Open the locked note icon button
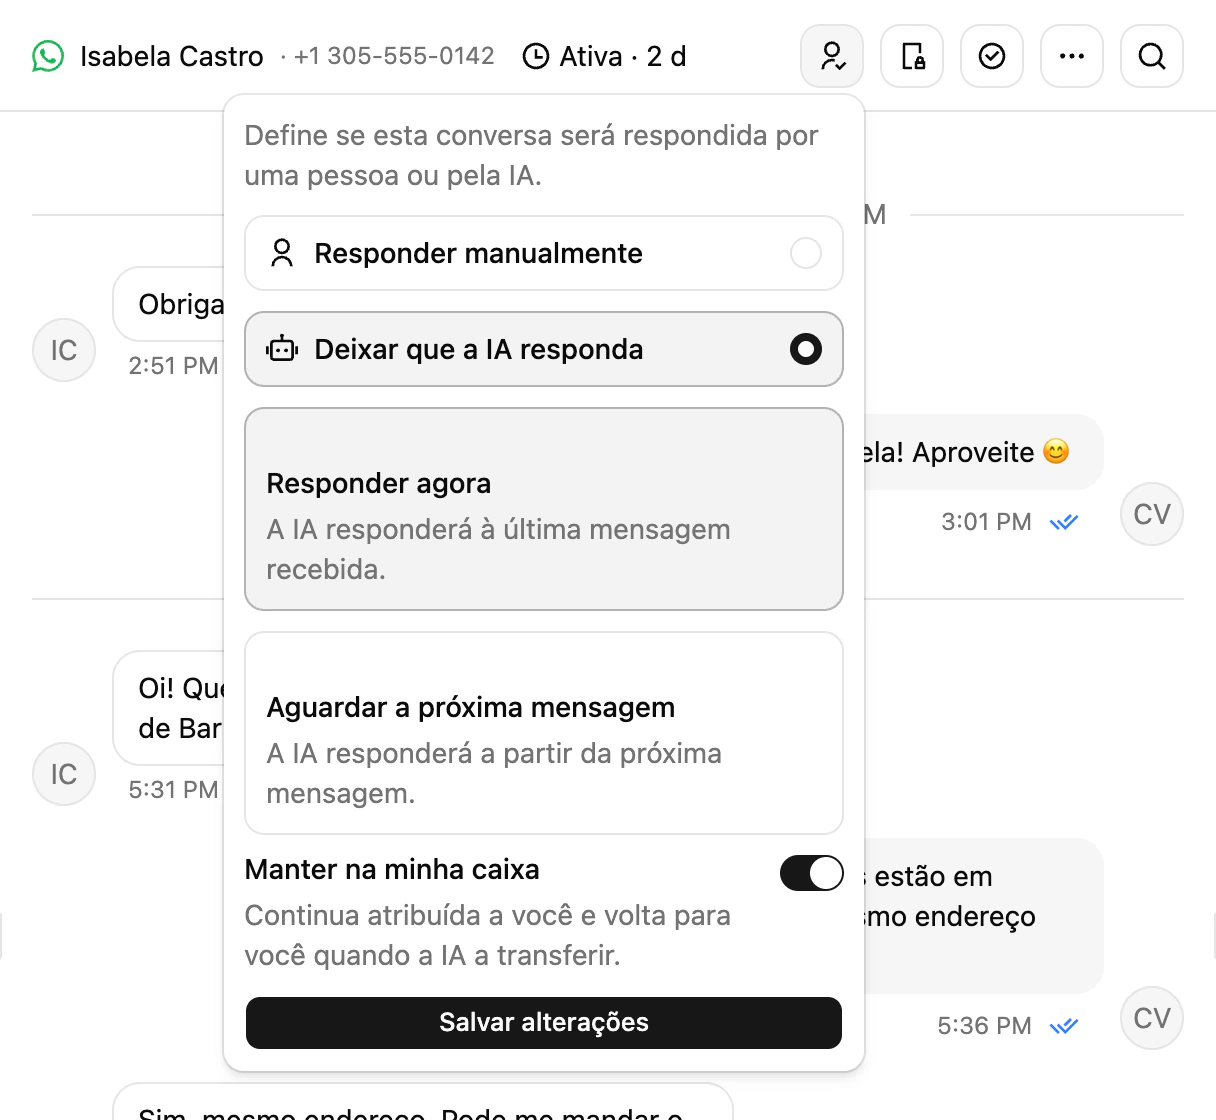The height and width of the screenshot is (1120, 1216). [x=912, y=56]
